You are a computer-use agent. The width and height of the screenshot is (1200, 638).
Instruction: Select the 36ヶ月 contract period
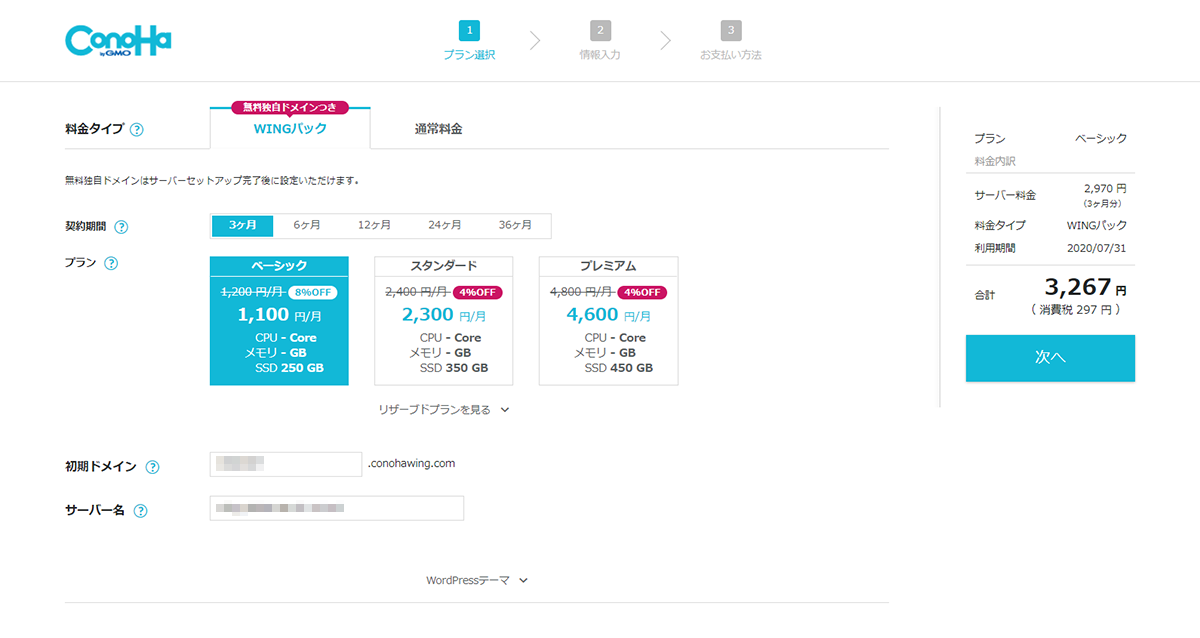point(515,226)
